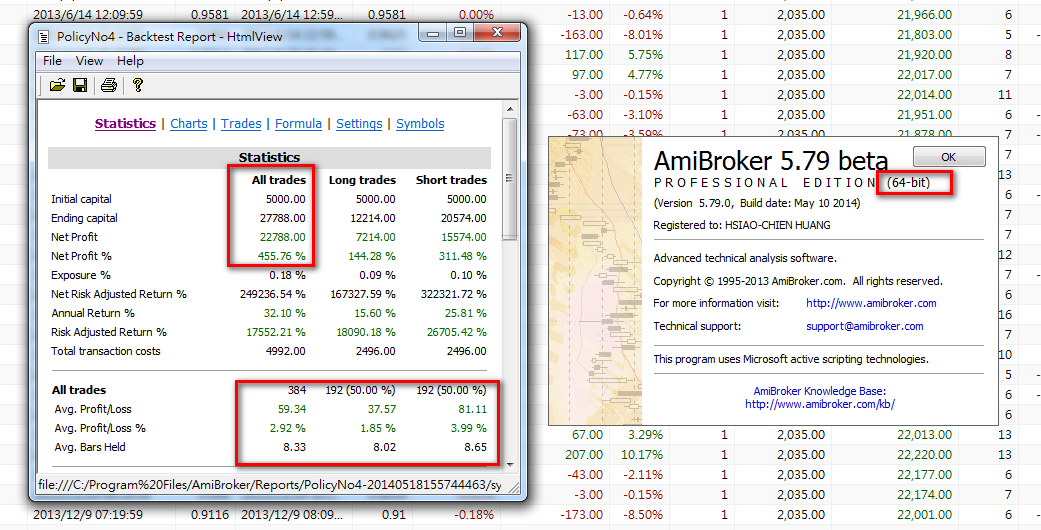Click the report scrollbar down arrow
1041x530 pixels.
click(510, 465)
